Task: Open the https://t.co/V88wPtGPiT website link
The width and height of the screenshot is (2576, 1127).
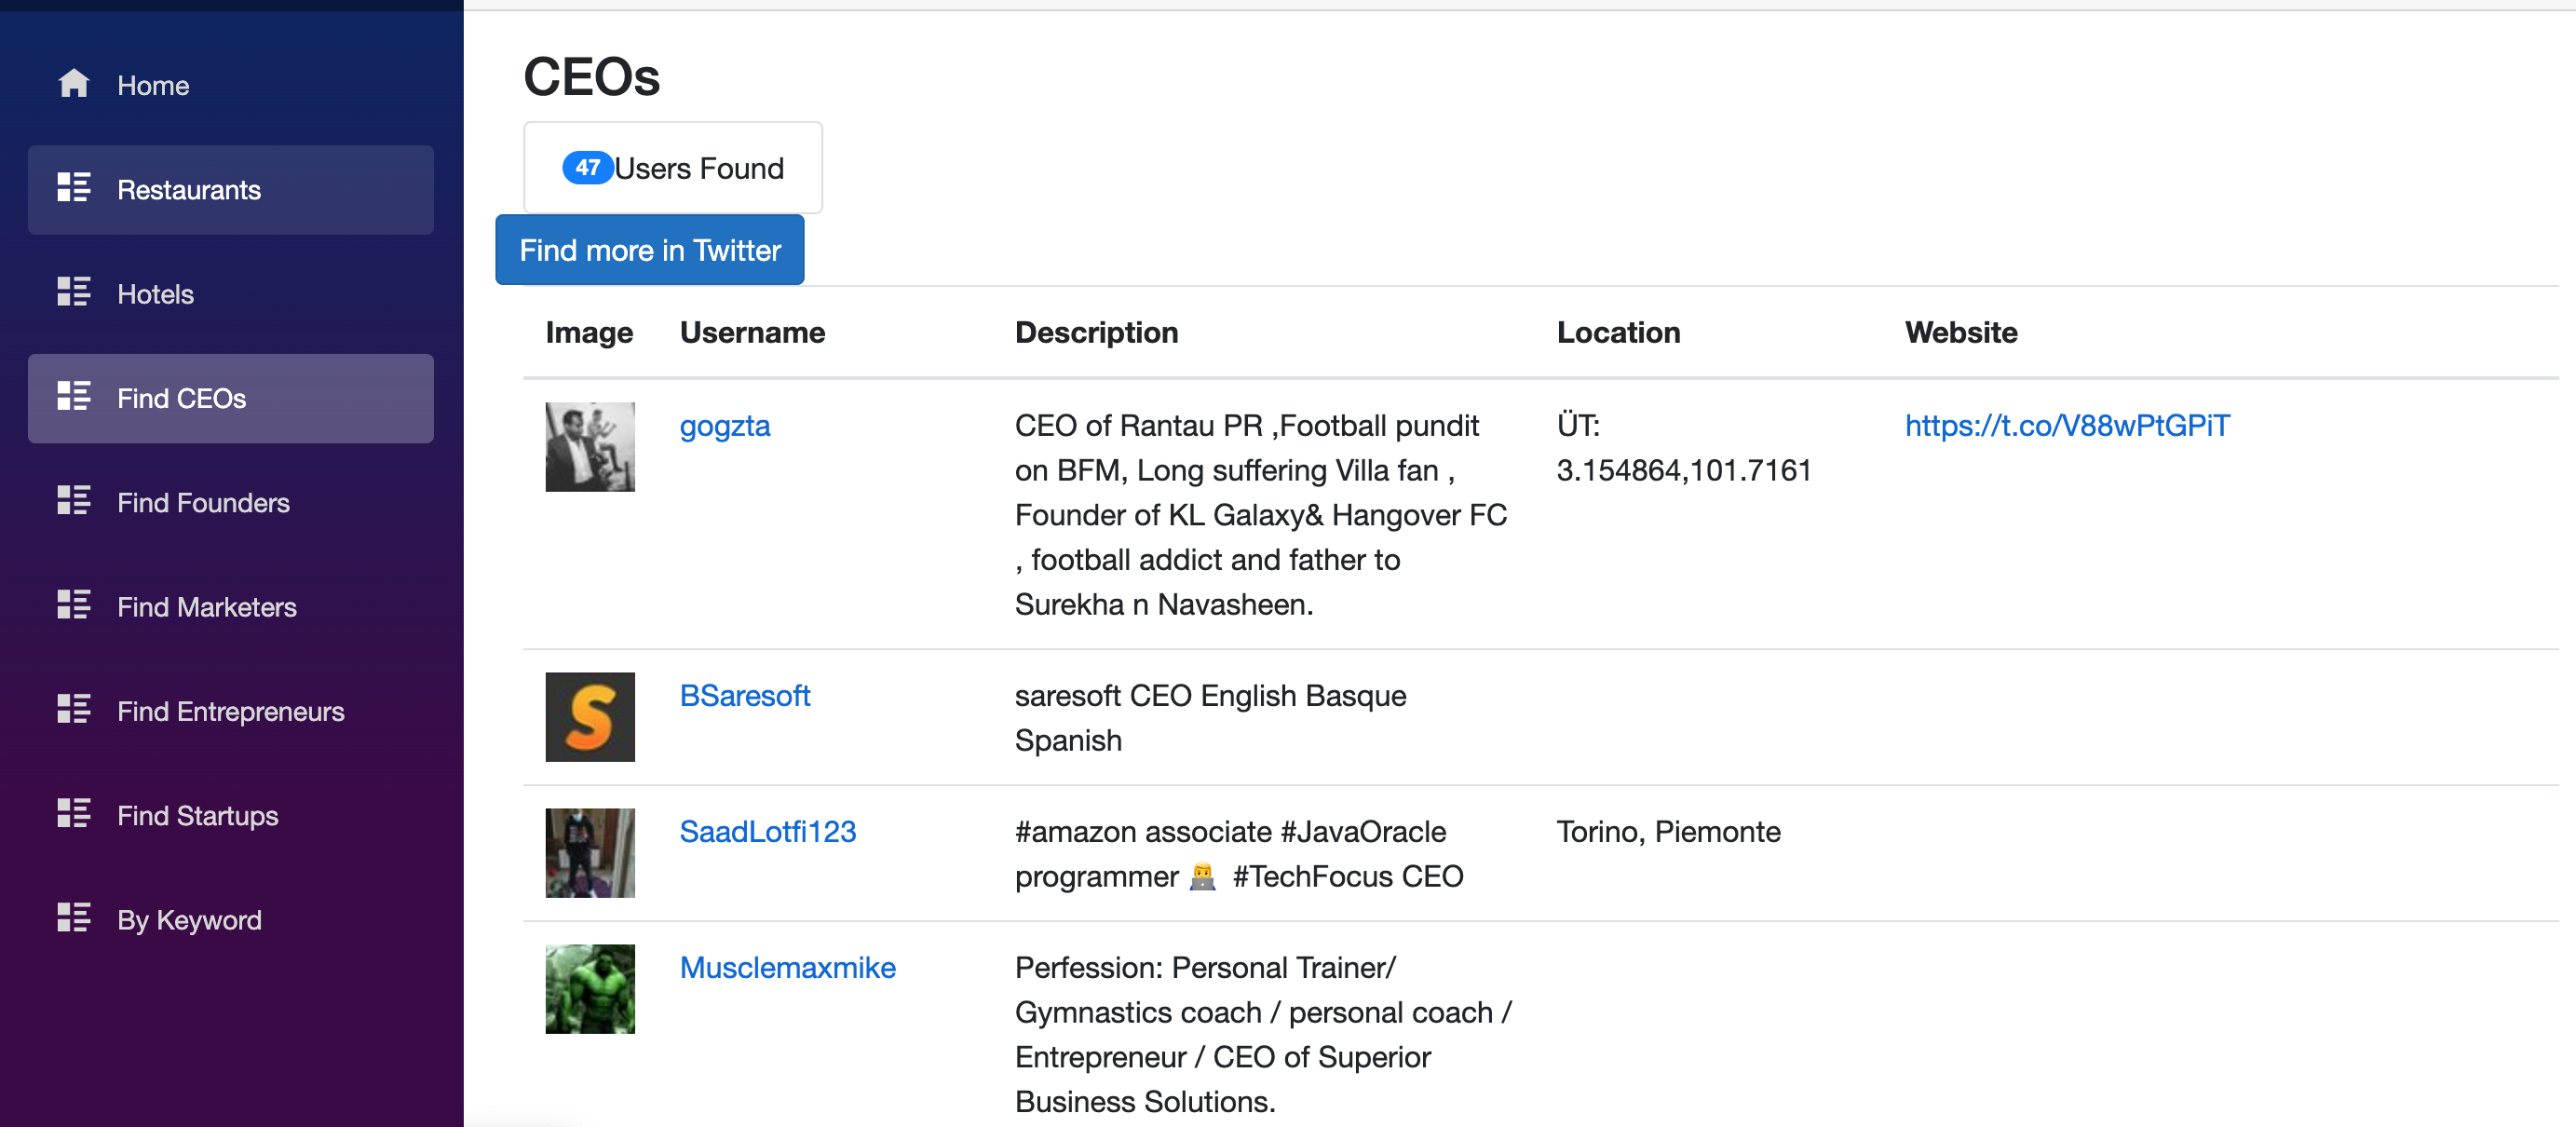Action: pyautogui.click(x=2066, y=425)
